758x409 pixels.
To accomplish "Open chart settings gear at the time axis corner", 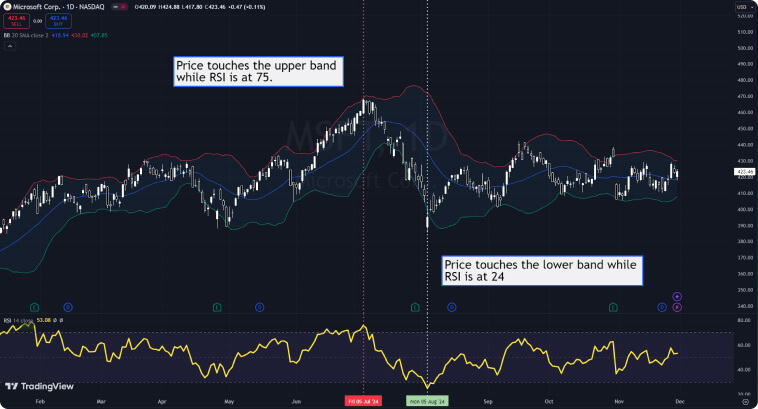I will [x=745, y=402].
